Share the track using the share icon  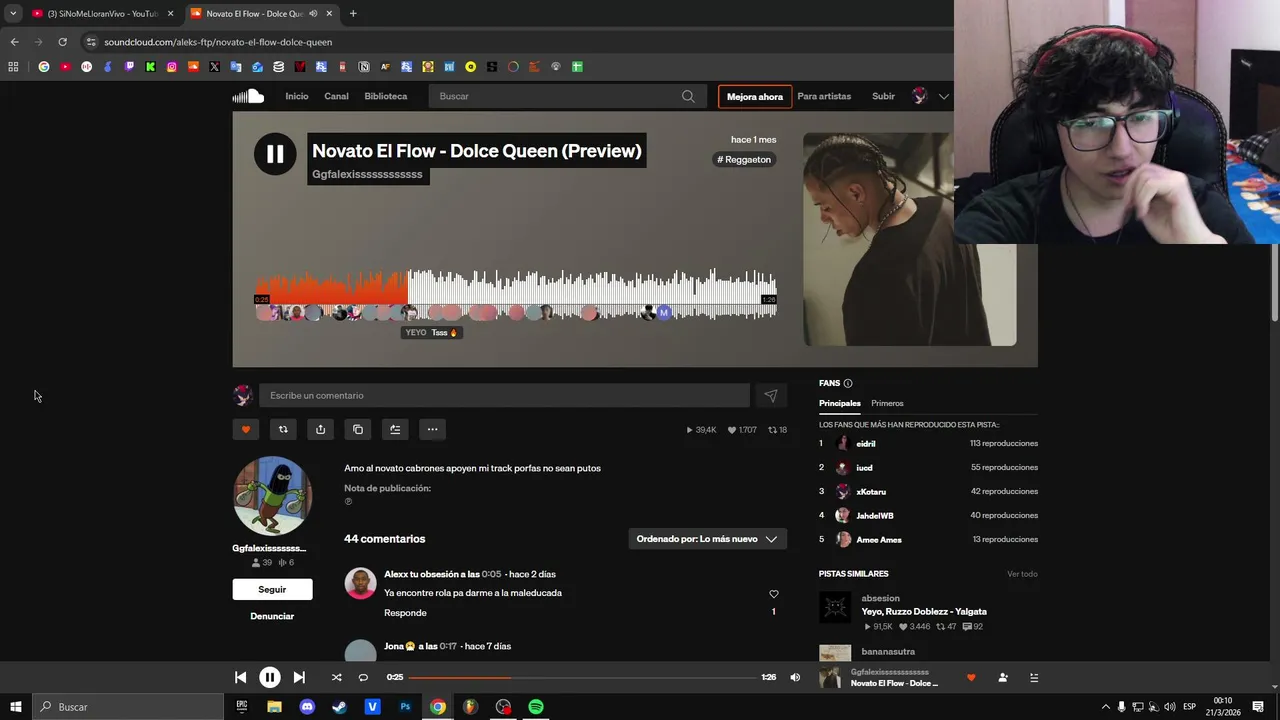tap(320, 429)
